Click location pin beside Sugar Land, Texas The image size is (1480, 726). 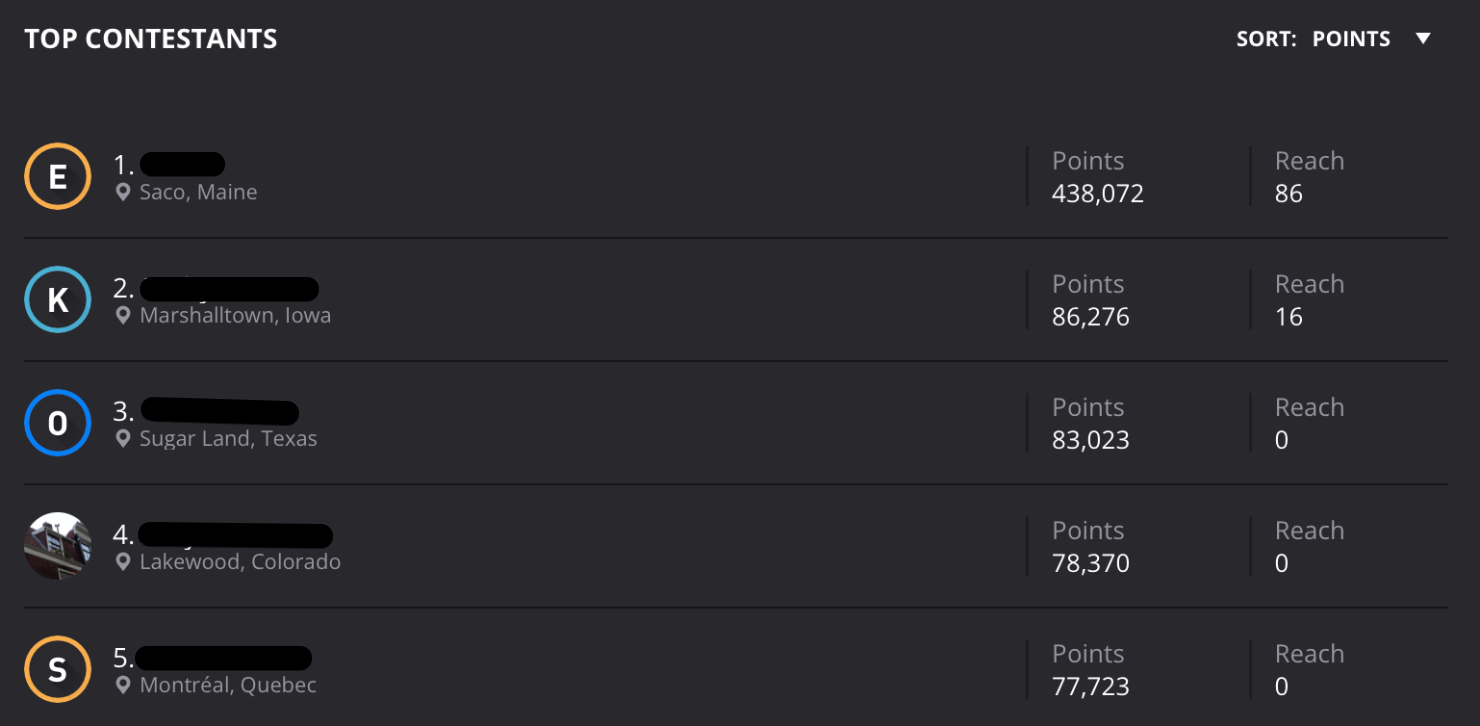click(123, 438)
